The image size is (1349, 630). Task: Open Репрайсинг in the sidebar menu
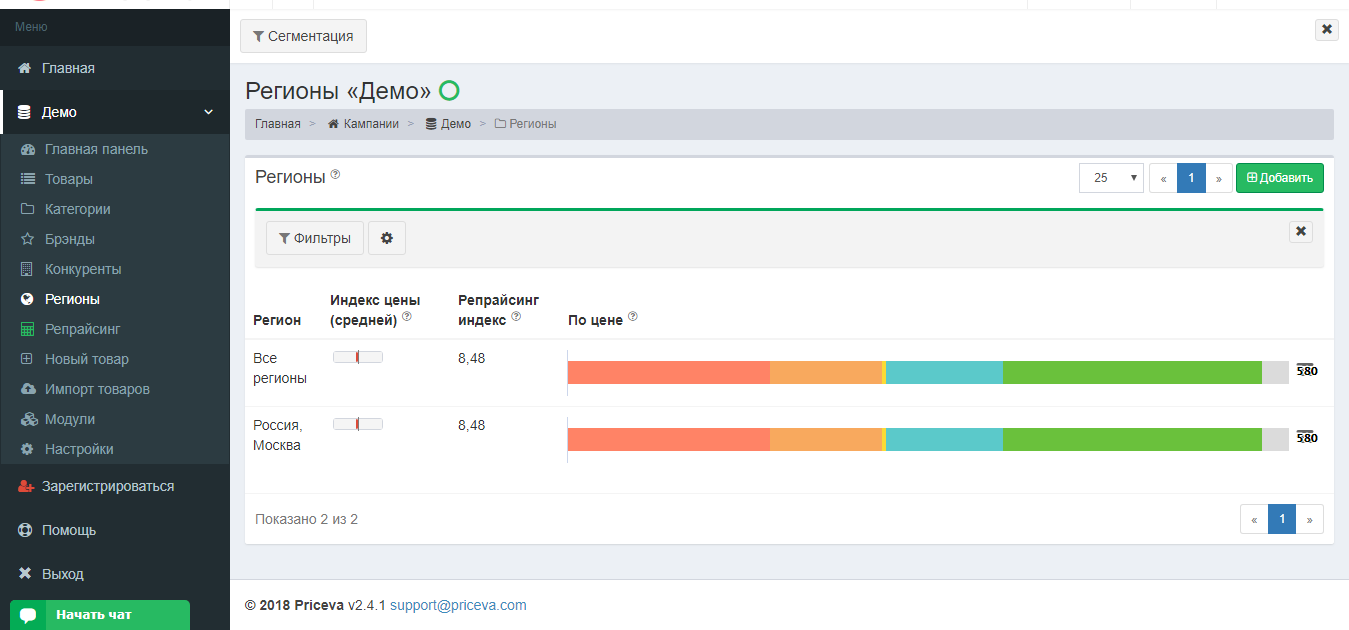pyautogui.click(x=82, y=329)
